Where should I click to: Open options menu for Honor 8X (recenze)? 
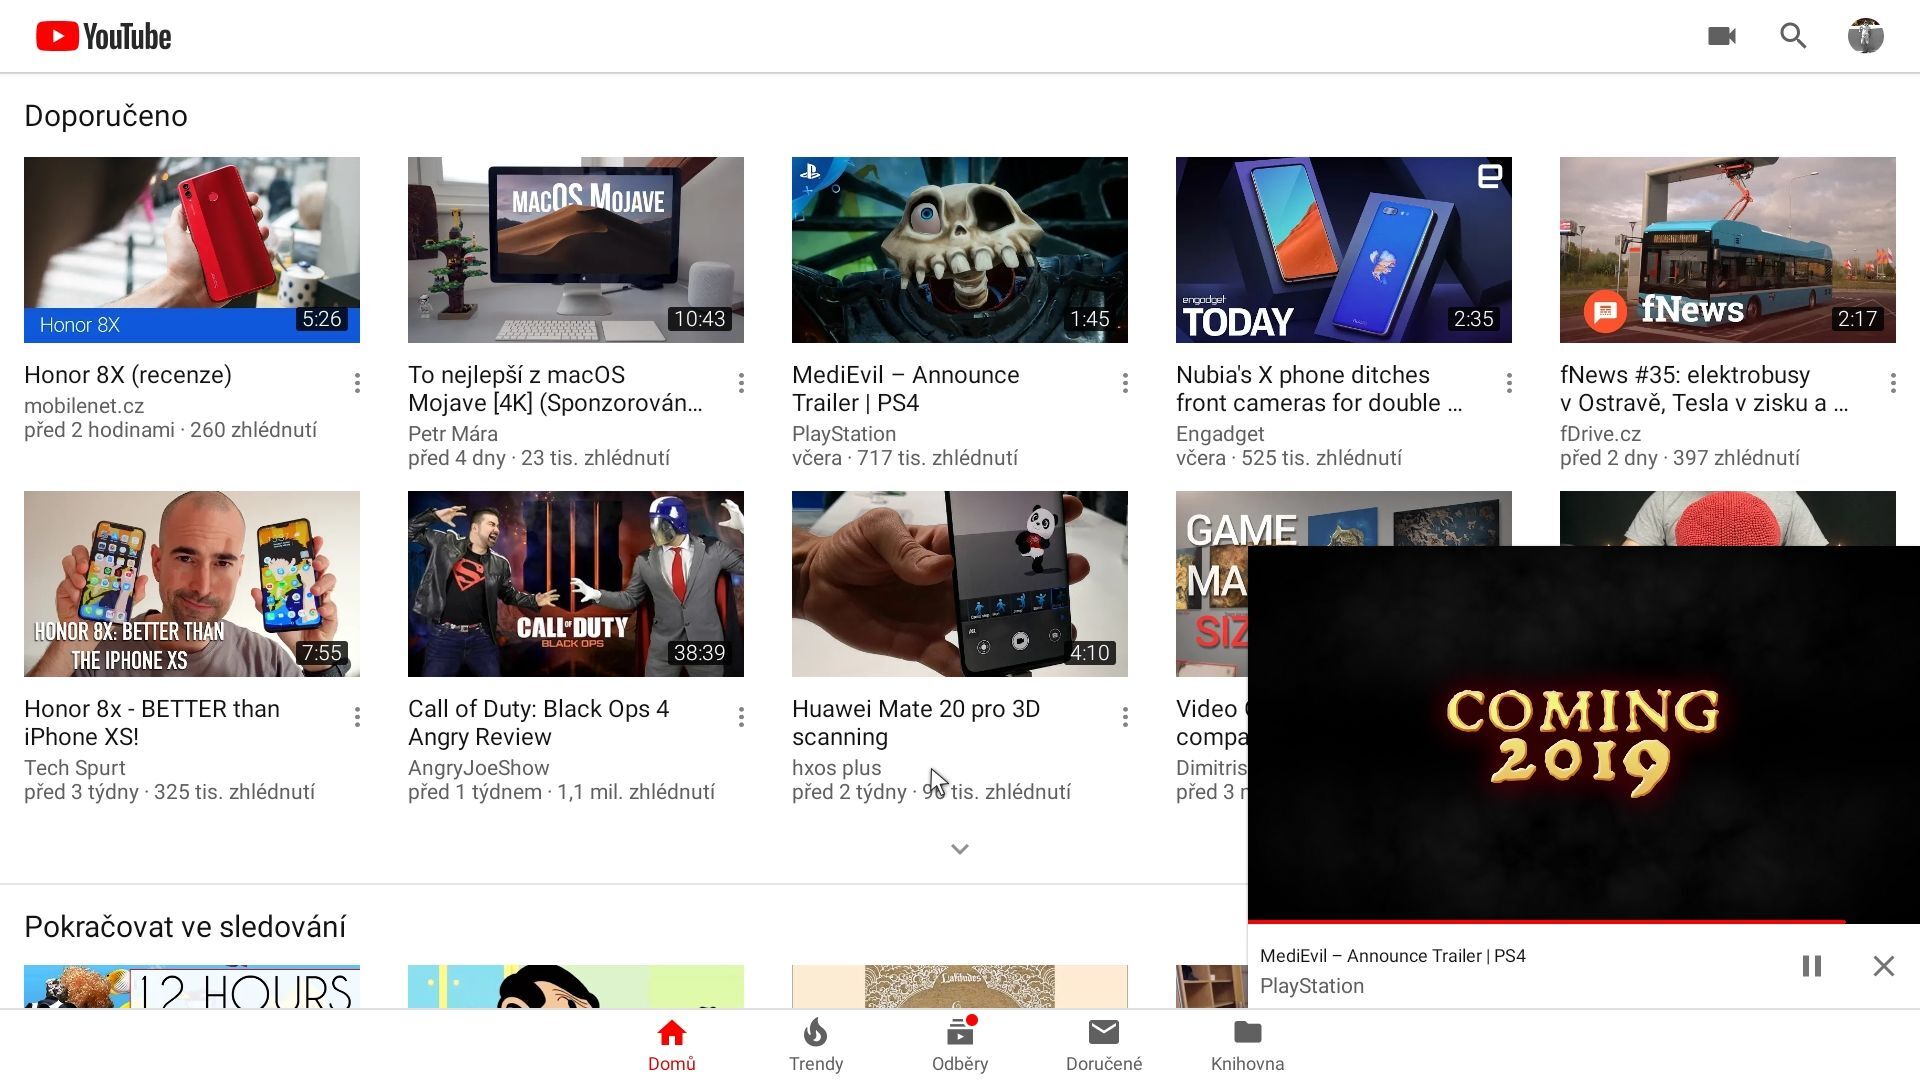point(357,383)
